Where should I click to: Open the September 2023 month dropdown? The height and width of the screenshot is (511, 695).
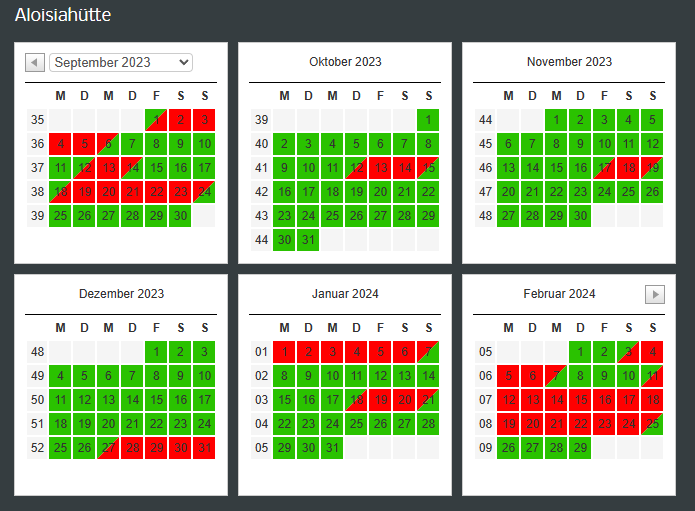click(121, 62)
